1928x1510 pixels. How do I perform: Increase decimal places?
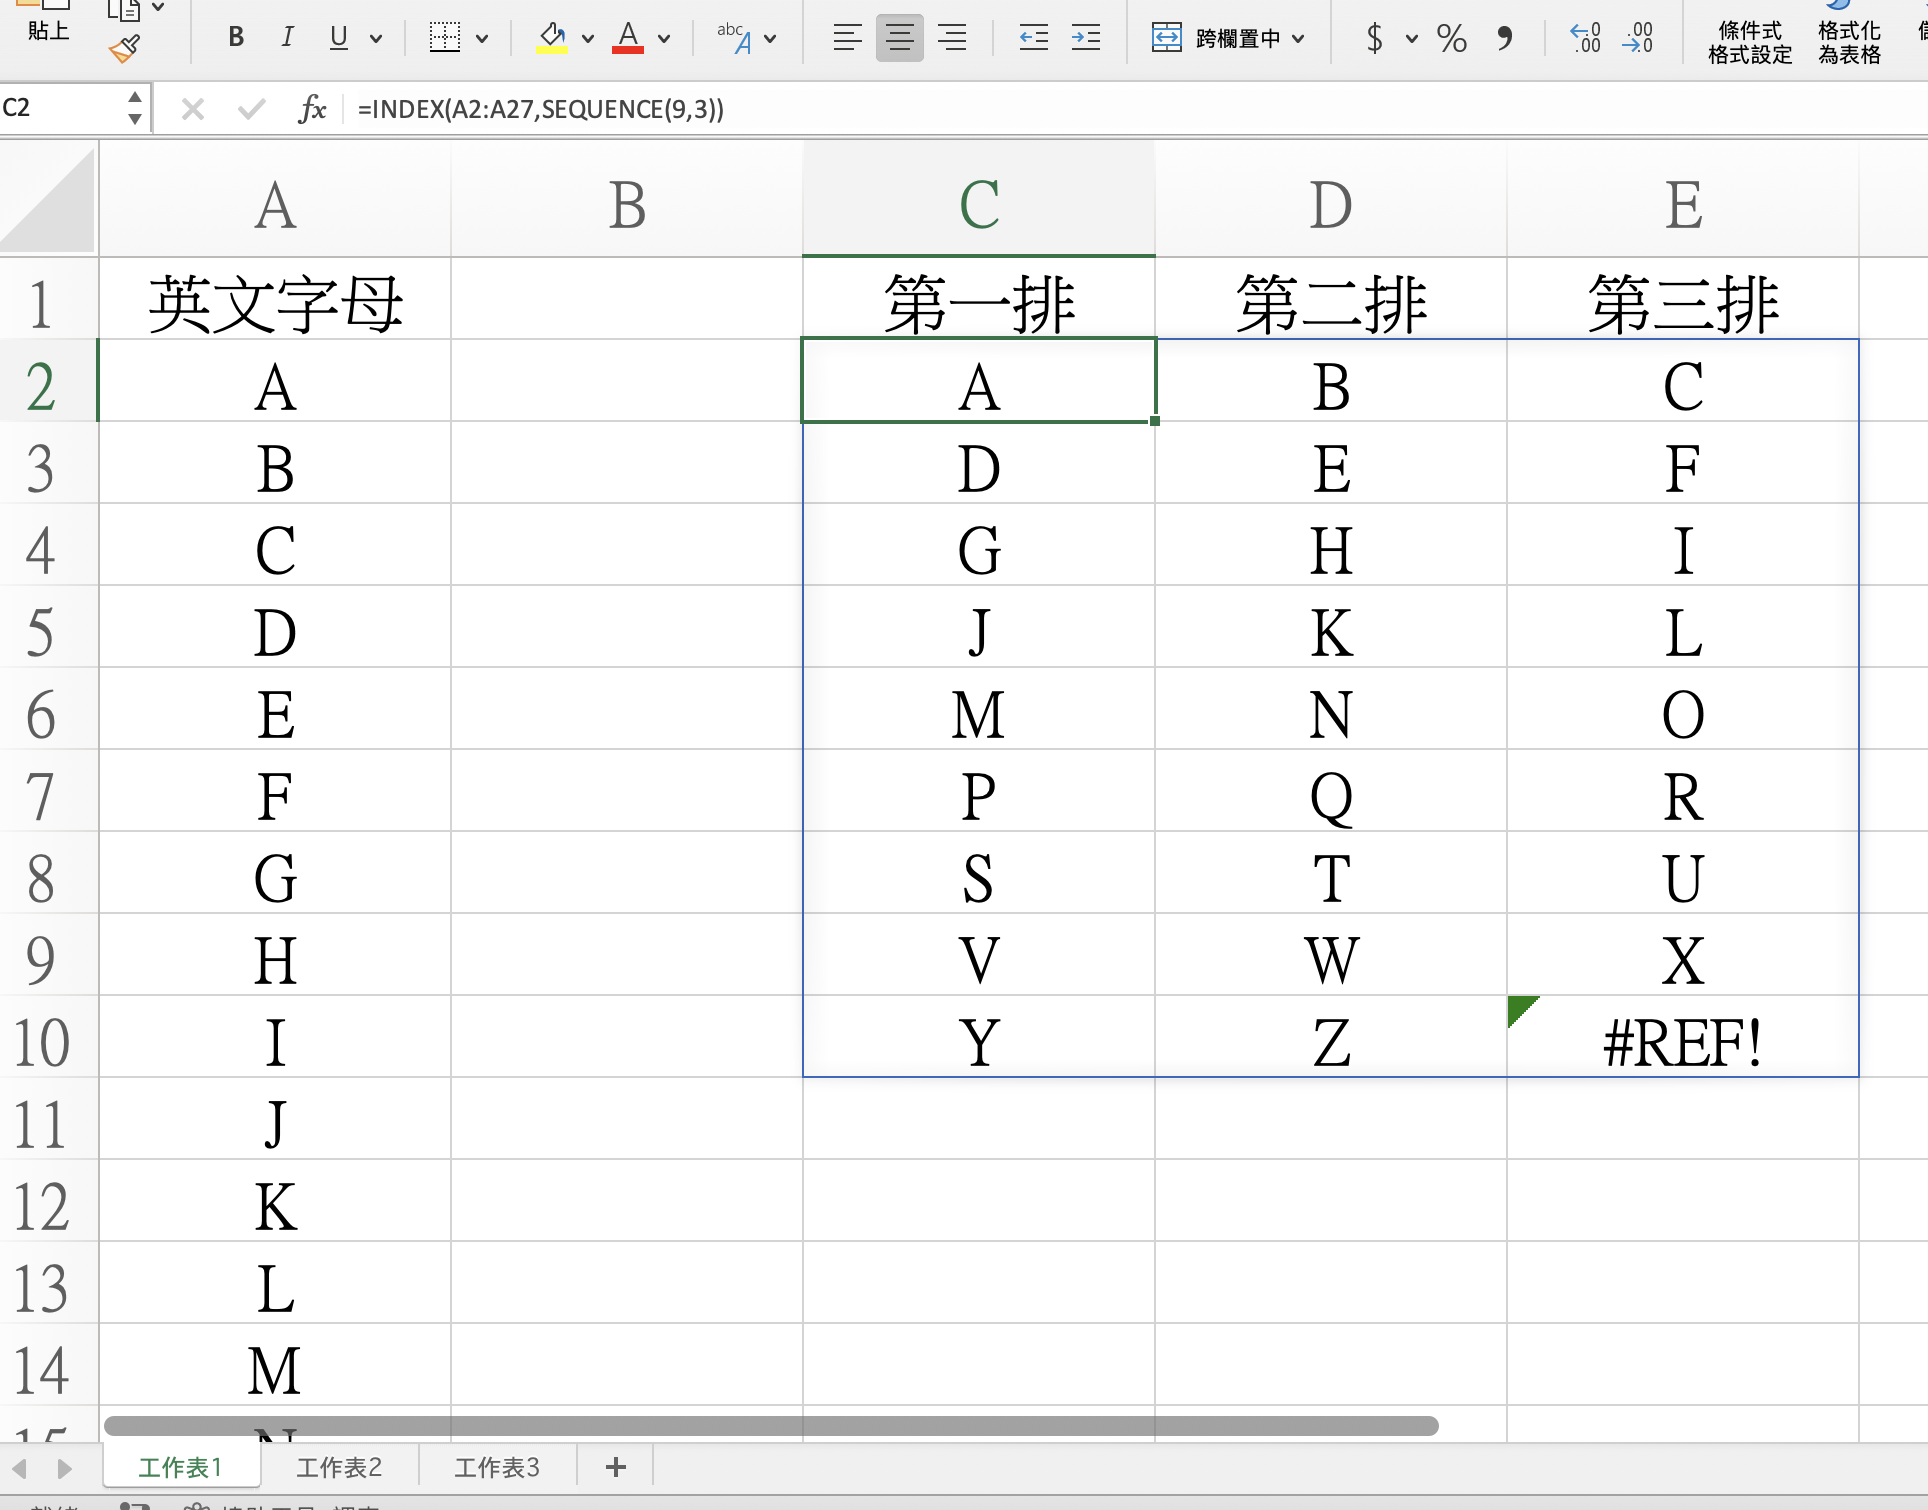pos(1586,38)
